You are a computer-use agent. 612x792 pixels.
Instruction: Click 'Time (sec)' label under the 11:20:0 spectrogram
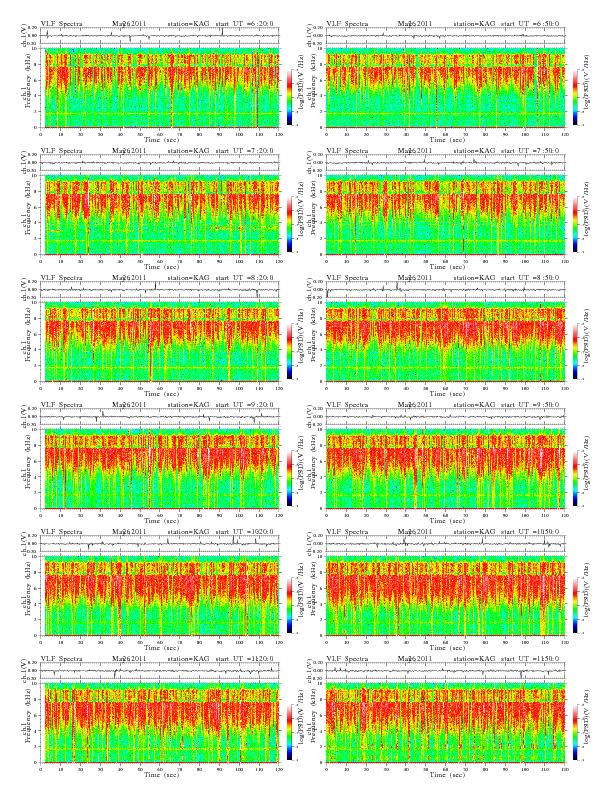pos(162,774)
